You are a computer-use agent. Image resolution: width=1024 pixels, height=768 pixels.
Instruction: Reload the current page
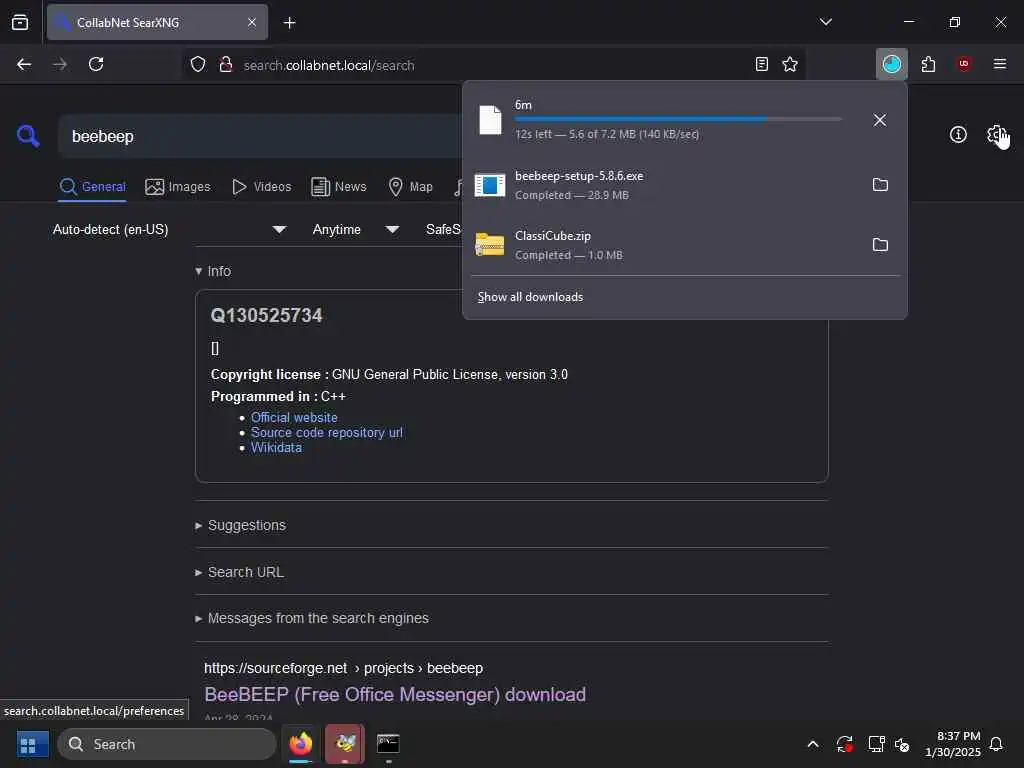(x=96, y=64)
